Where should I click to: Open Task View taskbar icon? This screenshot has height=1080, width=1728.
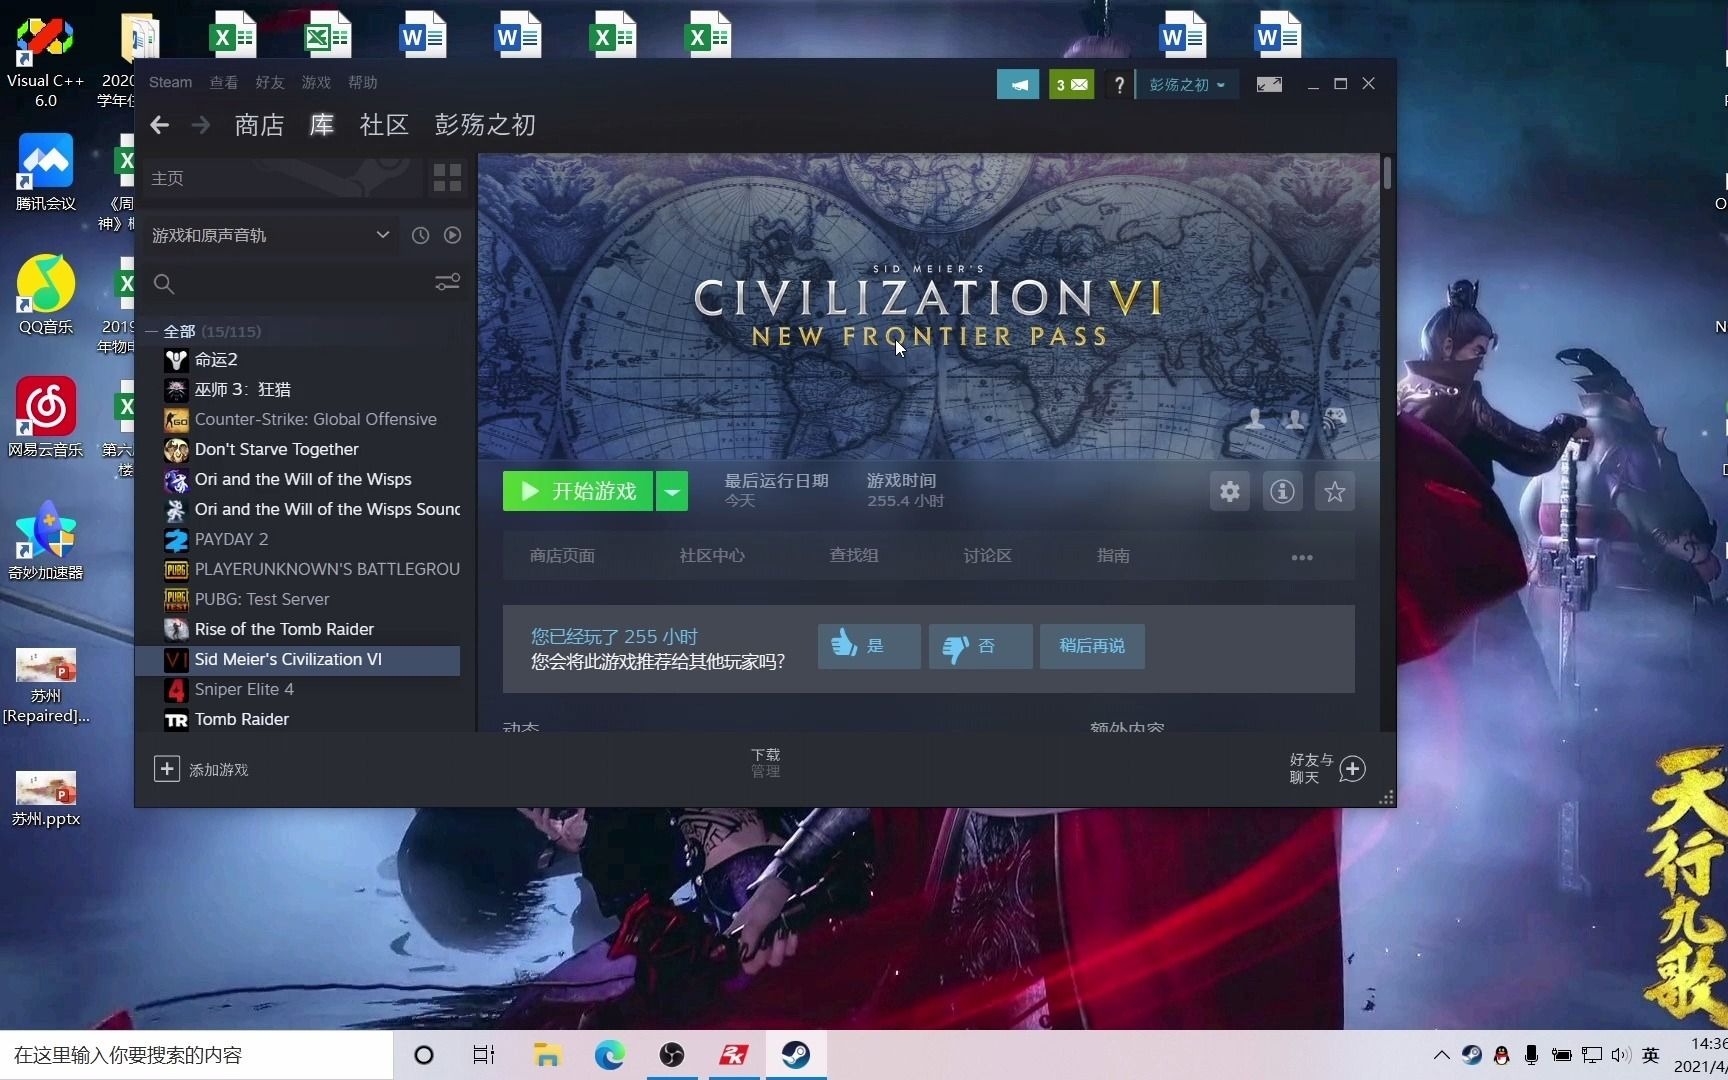(484, 1055)
